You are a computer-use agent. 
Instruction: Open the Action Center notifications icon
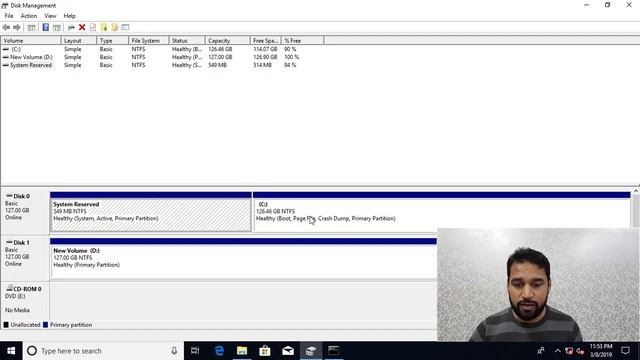pos(625,351)
